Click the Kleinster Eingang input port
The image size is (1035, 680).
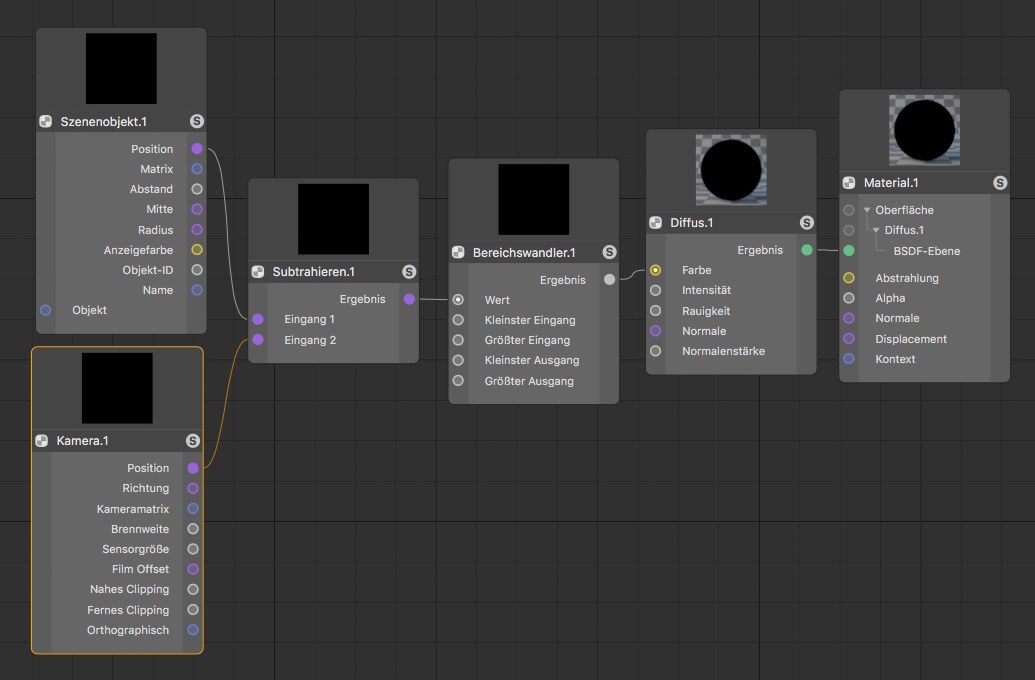click(x=458, y=320)
